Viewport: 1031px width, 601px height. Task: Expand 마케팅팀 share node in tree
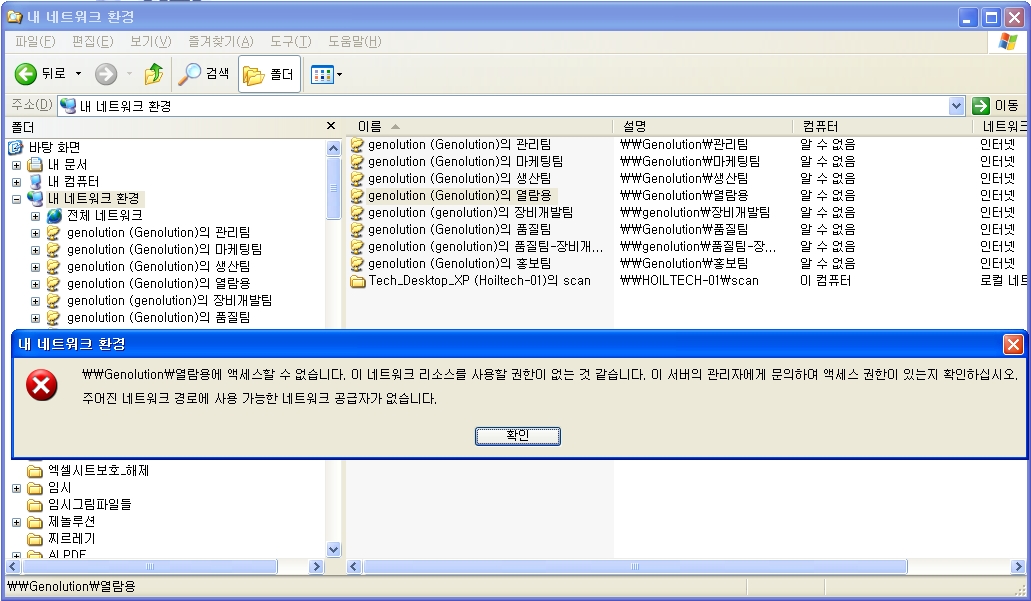36,251
